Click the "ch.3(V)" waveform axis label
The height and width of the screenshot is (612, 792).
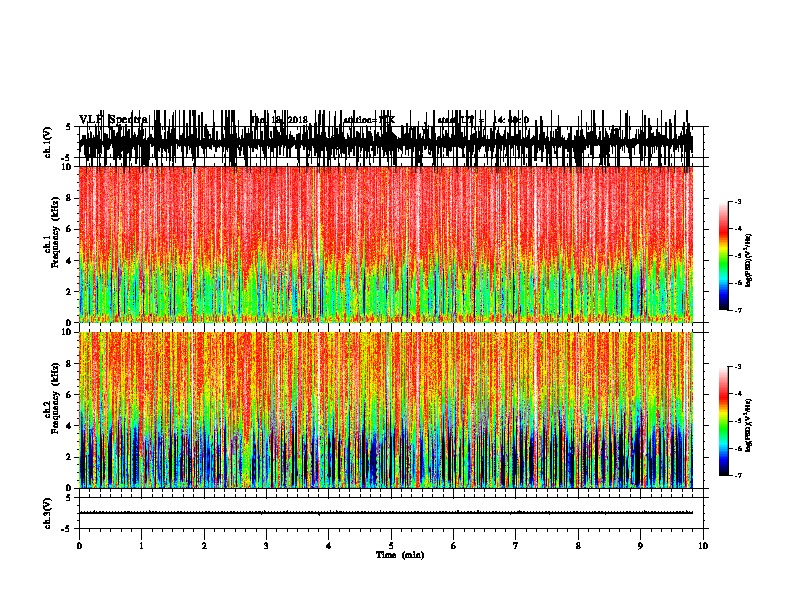[47, 513]
